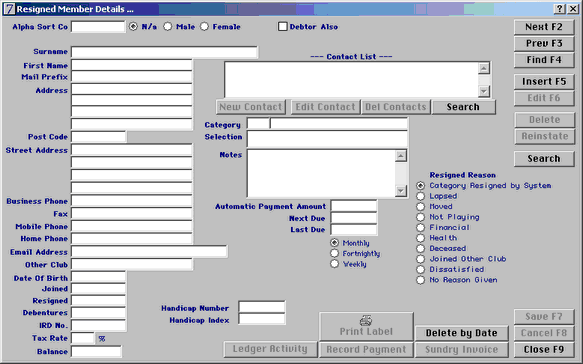Click into the Mobile Phone field
Screen dimensions: 583x364
(132, 226)
